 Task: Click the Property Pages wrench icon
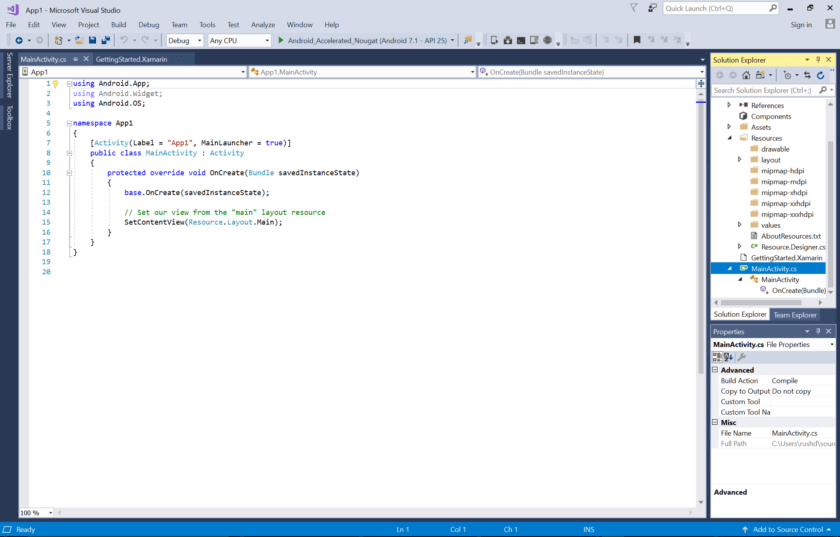[x=742, y=357]
